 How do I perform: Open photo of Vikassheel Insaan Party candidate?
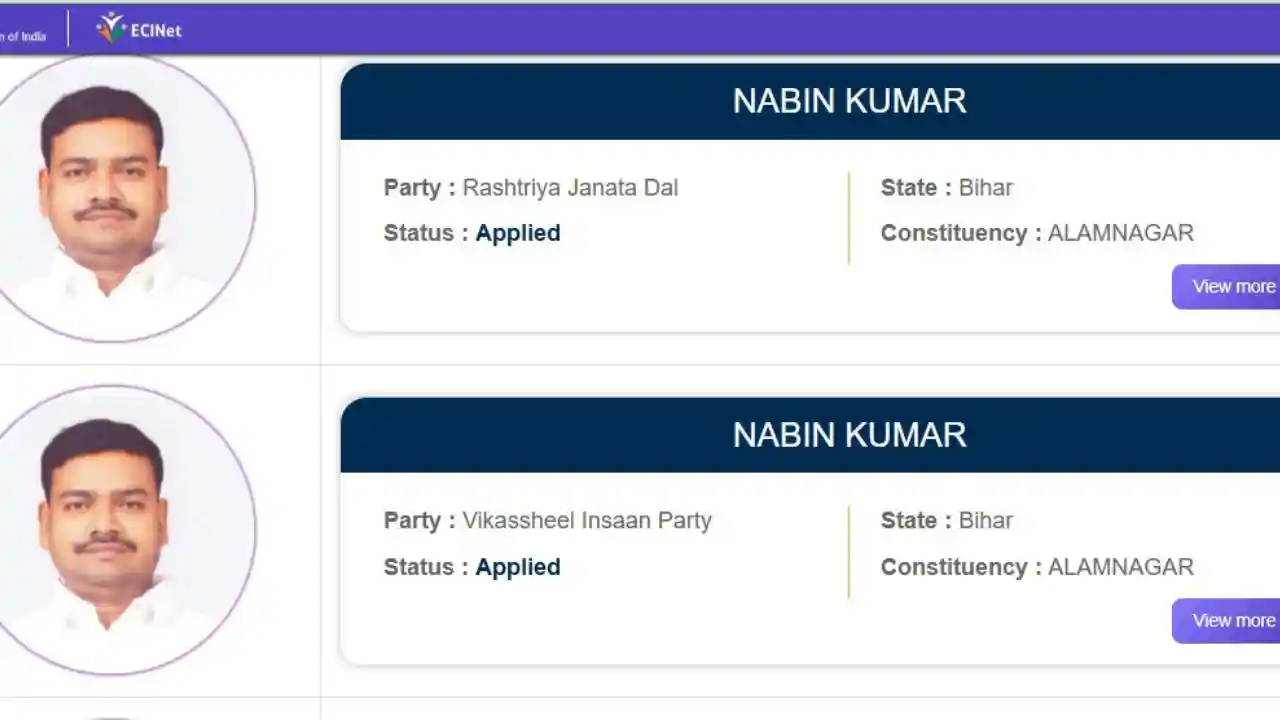click(x=110, y=530)
